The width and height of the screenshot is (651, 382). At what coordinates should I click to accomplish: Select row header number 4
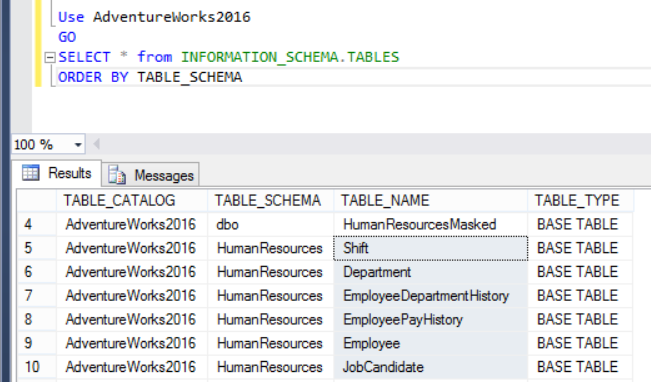[37, 224]
